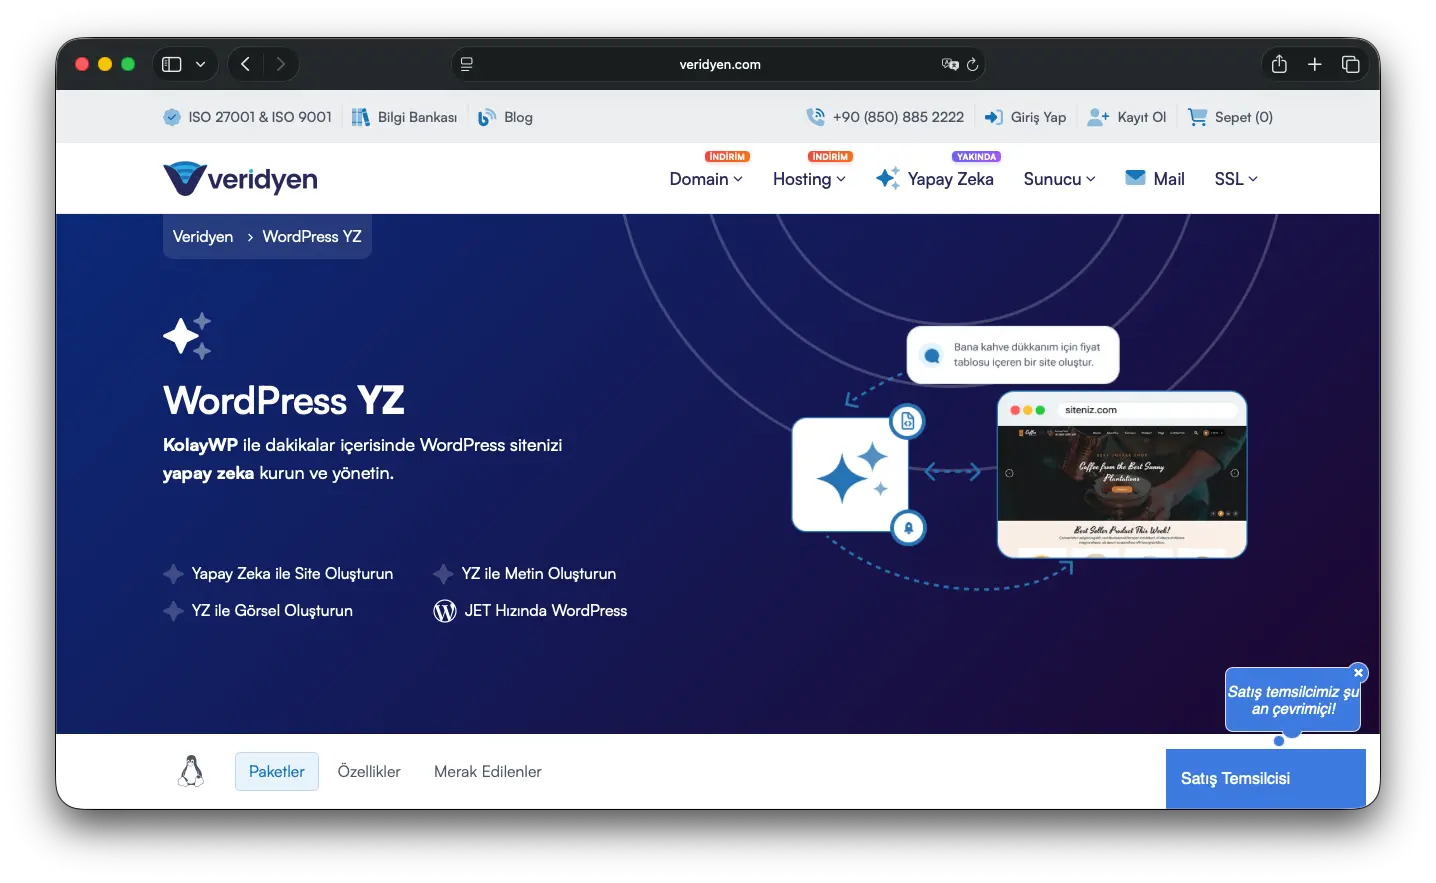Close the sales representative chat popup
The image size is (1436, 883).
click(x=1358, y=673)
